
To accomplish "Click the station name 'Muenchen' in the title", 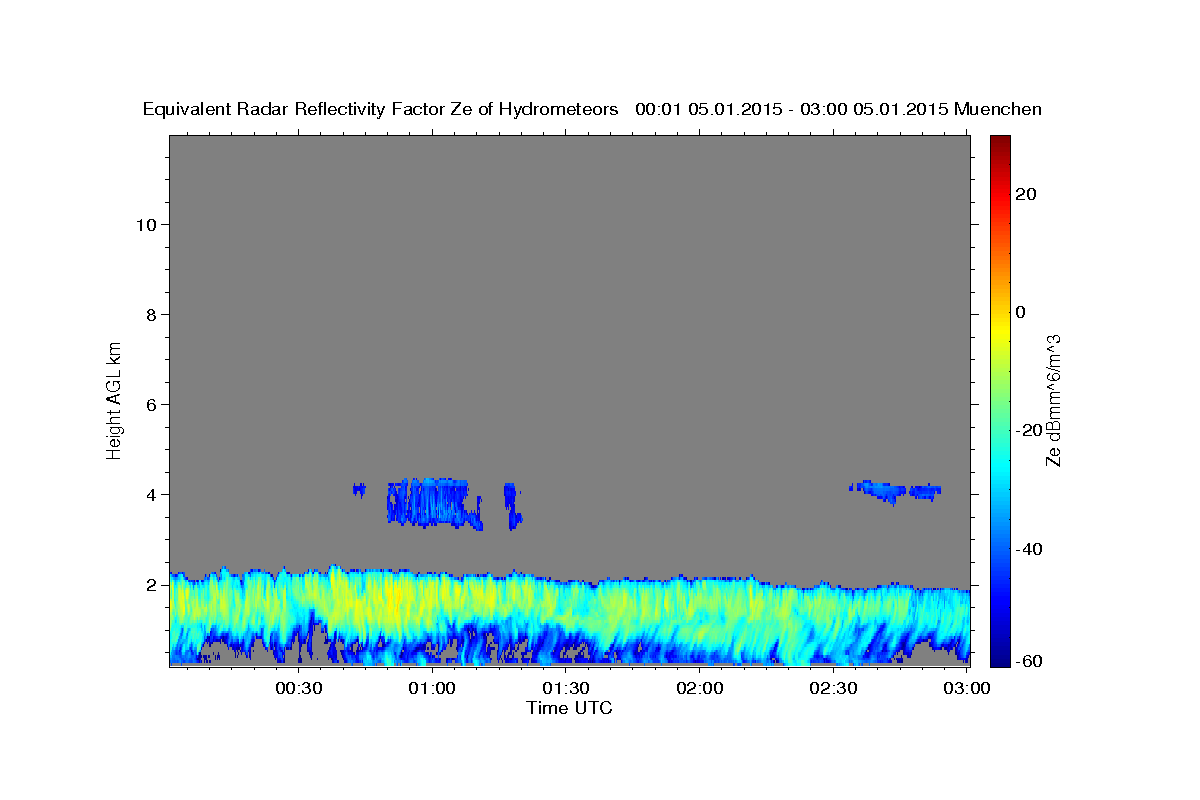I will click(x=999, y=110).
